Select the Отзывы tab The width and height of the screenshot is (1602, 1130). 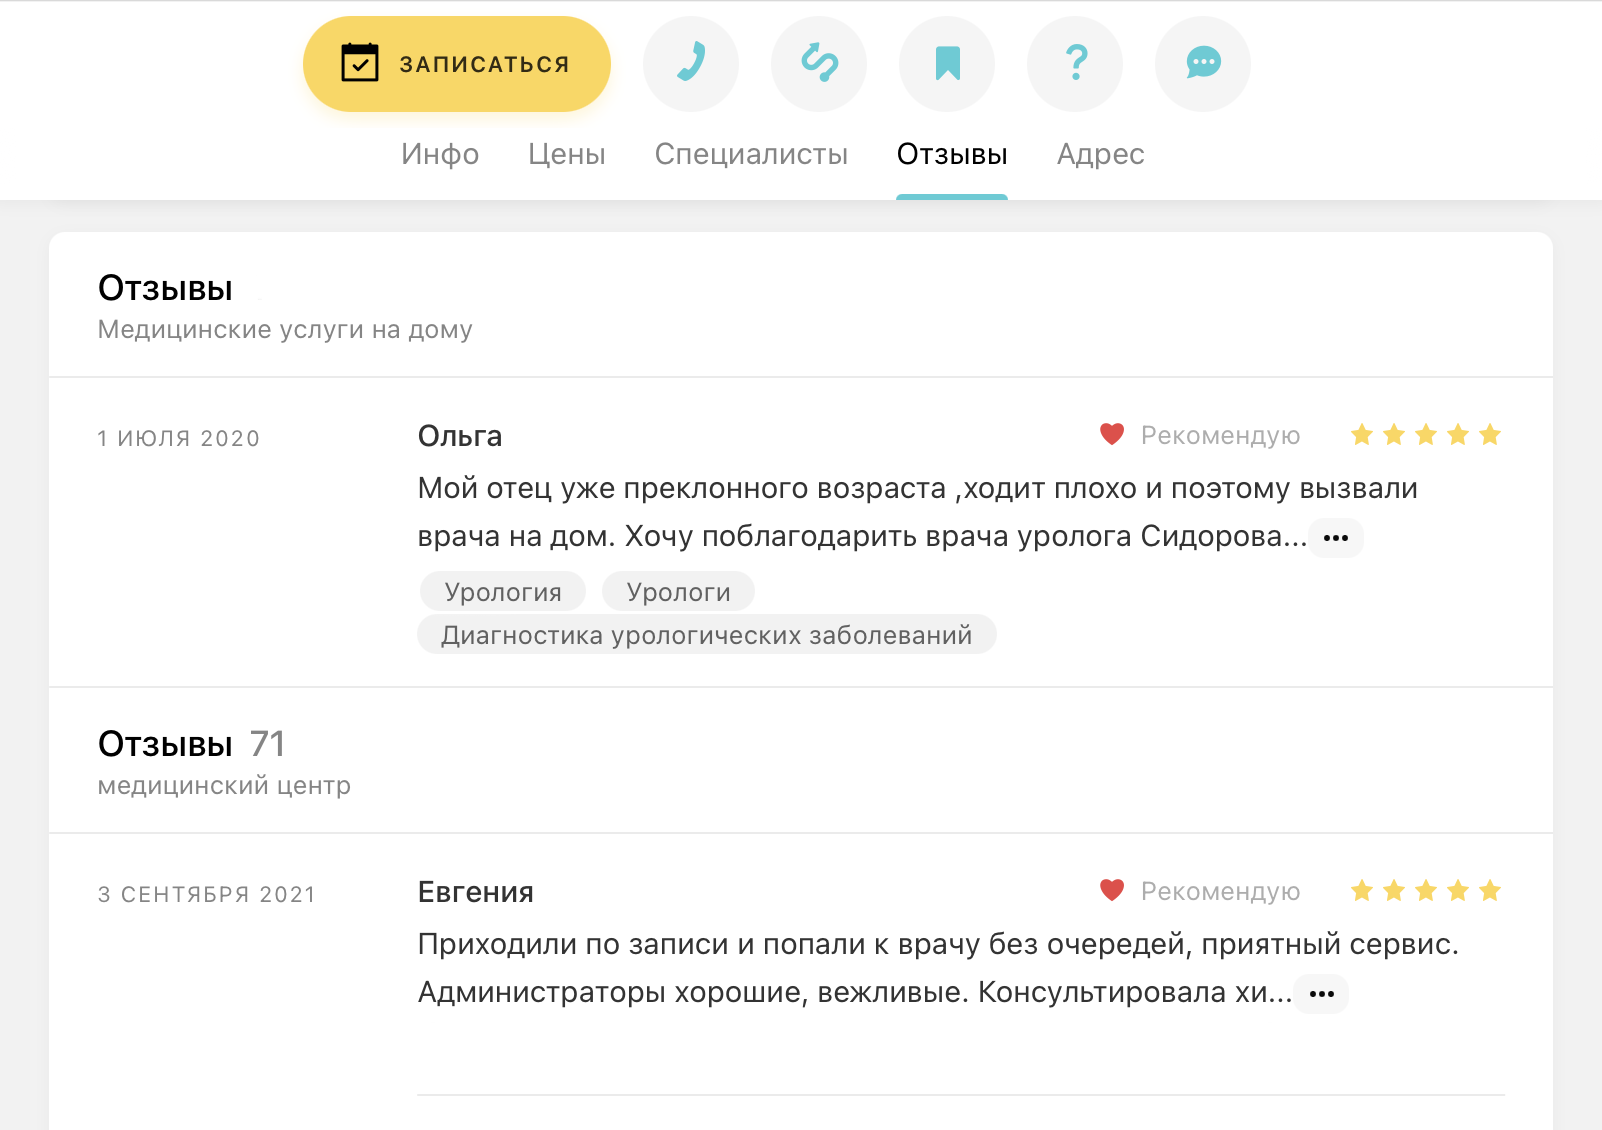click(x=952, y=154)
